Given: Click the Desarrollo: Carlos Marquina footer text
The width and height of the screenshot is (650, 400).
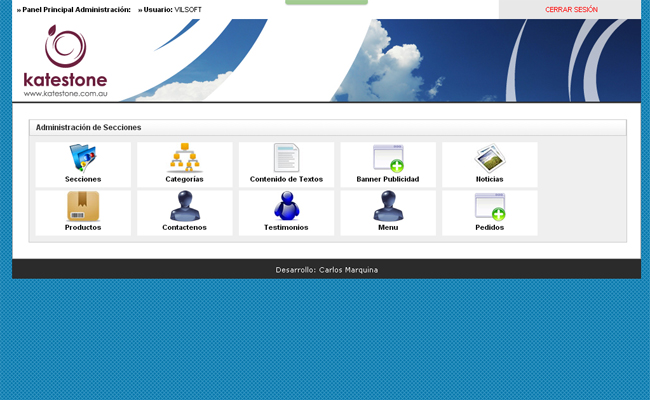Looking at the screenshot, I should [326, 270].
